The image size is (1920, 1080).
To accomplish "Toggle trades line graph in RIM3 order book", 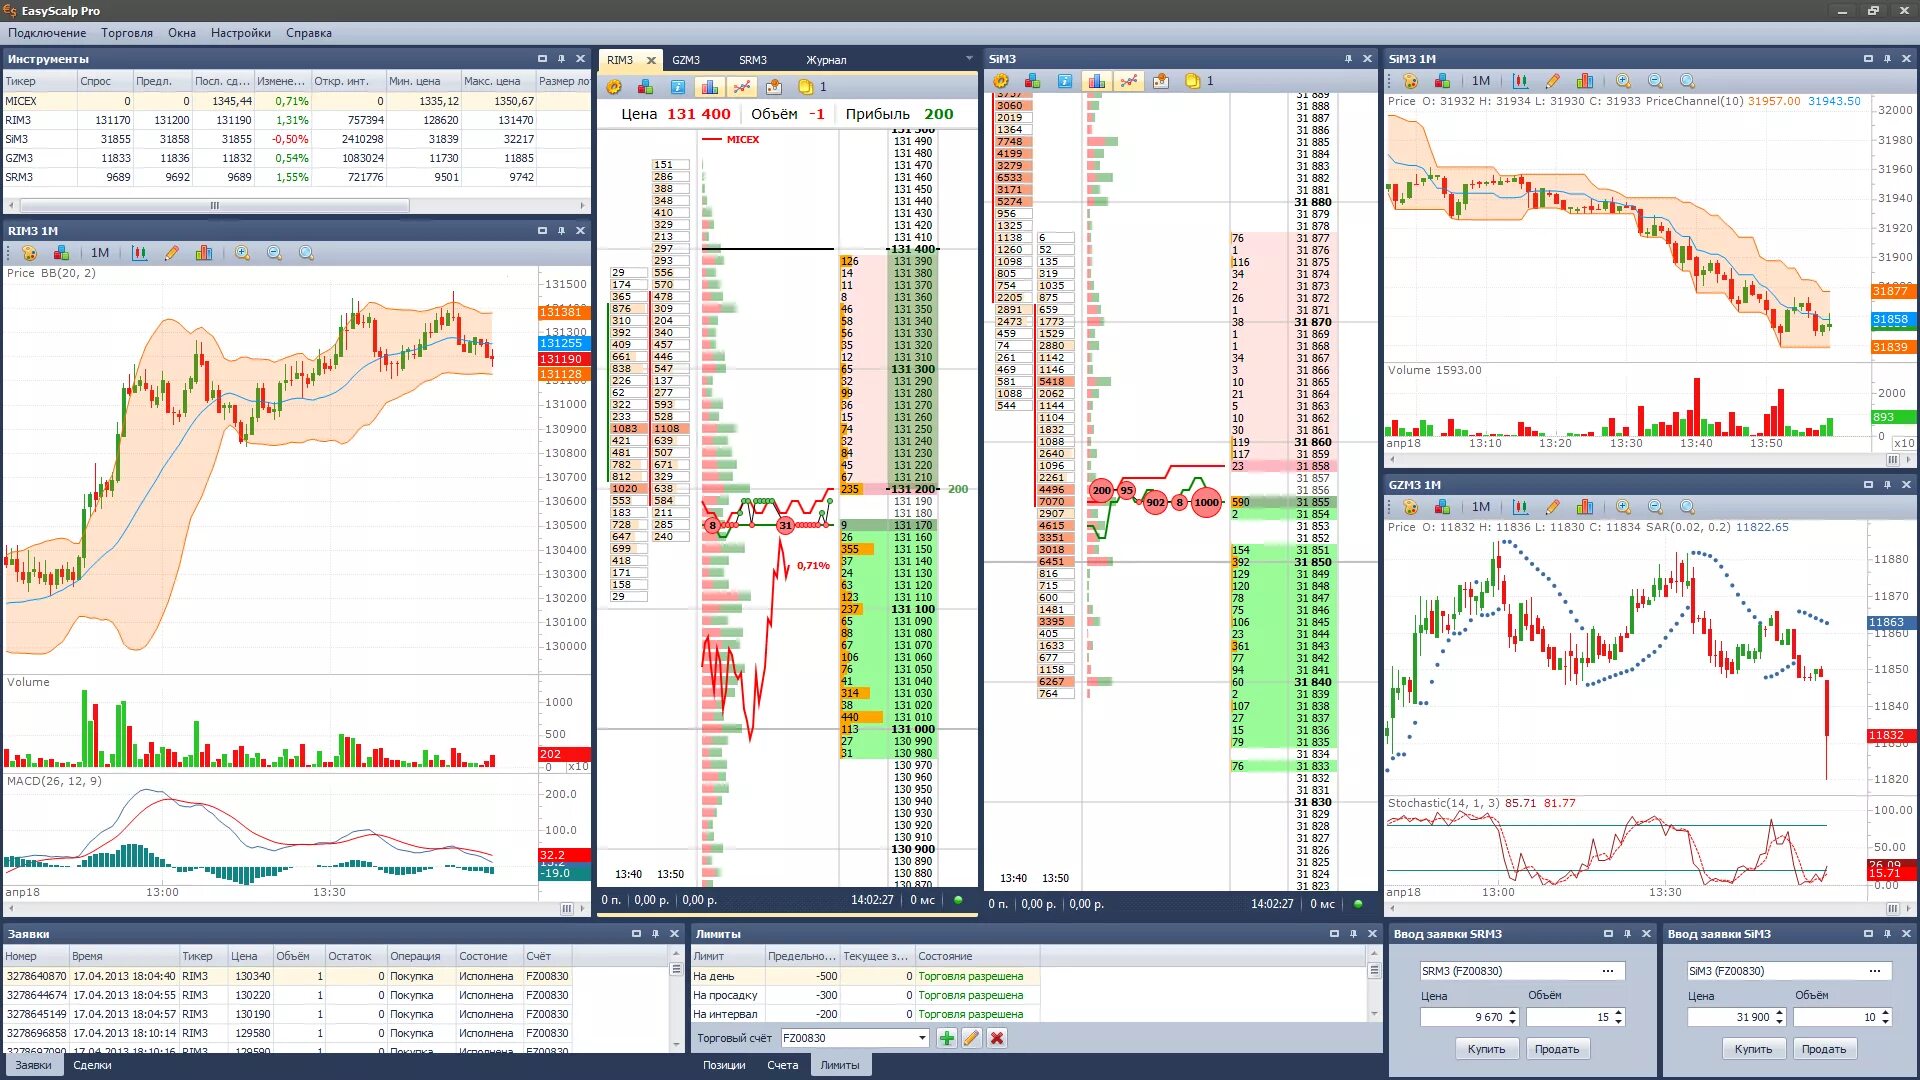I will pyautogui.click(x=741, y=87).
